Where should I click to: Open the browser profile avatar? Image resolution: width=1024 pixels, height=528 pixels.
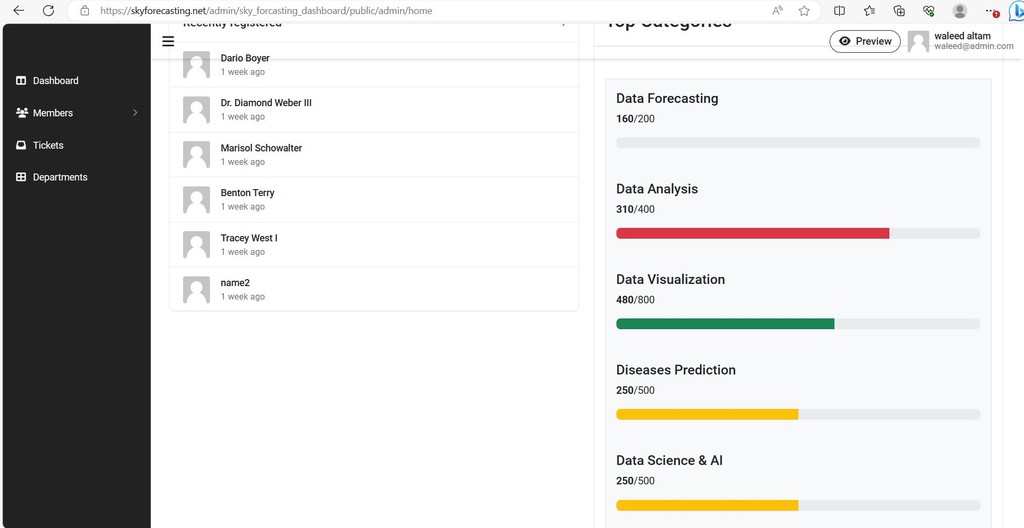tap(959, 10)
